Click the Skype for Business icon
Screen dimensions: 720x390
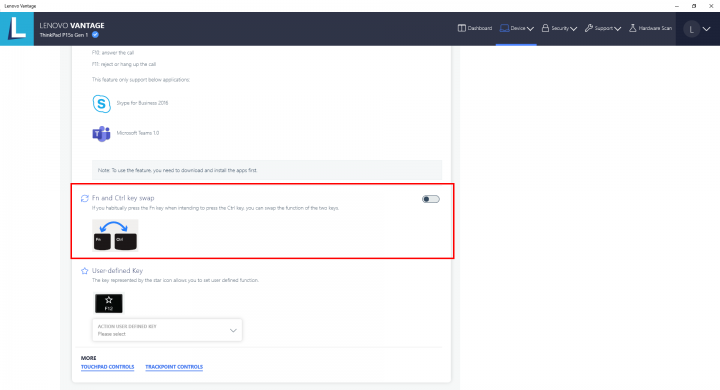pos(101,103)
